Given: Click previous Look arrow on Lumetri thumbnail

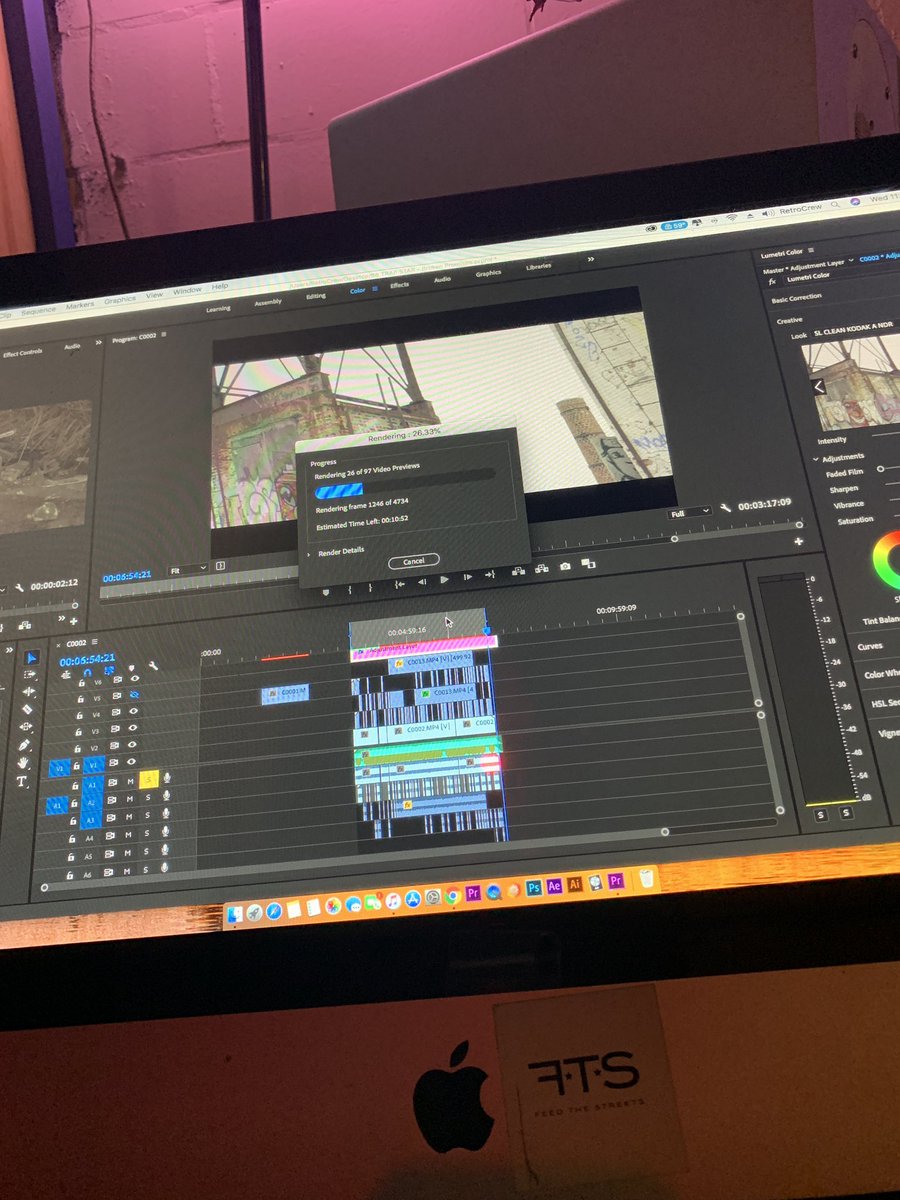Looking at the screenshot, I should [819, 387].
